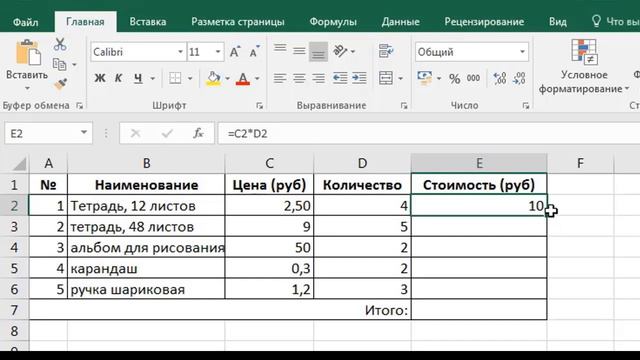Screen dimensions: 640x360
Task: Select row 7 header
Action: click(14, 310)
